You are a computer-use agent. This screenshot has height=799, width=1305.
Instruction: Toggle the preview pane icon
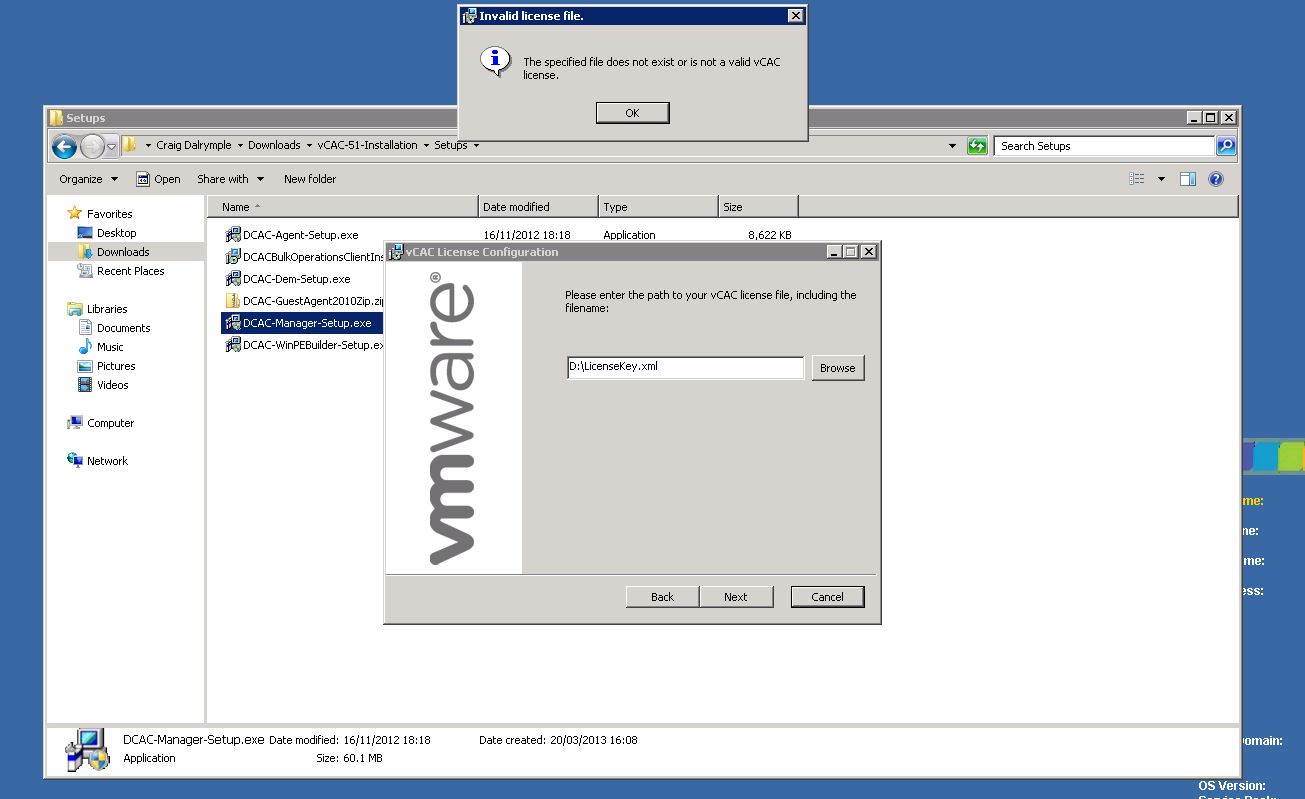(x=1188, y=179)
